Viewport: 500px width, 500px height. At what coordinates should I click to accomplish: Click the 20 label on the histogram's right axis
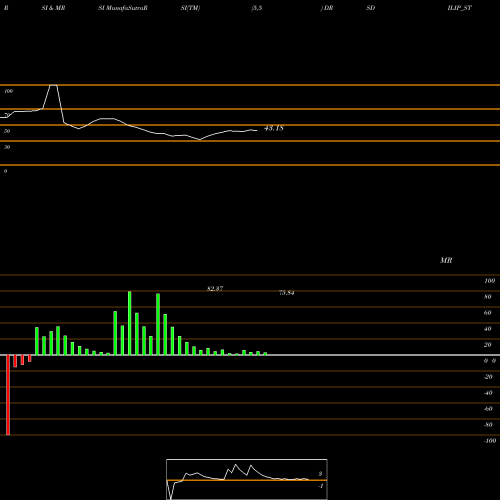click(x=488, y=345)
